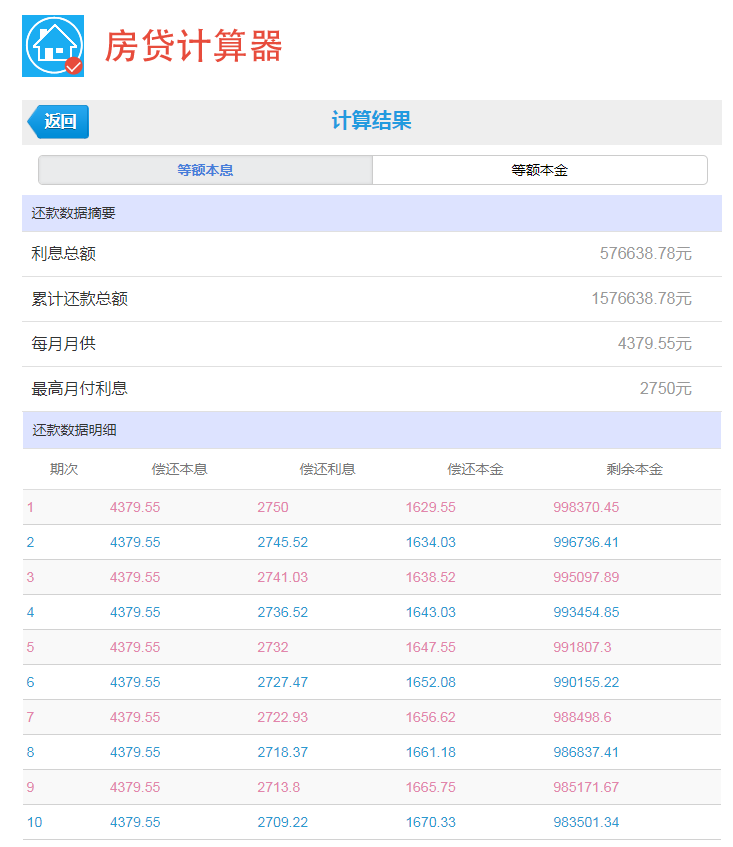Click interest value 2732 in period 5
This screenshot has height=847, width=733.
click(x=272, y=647)
